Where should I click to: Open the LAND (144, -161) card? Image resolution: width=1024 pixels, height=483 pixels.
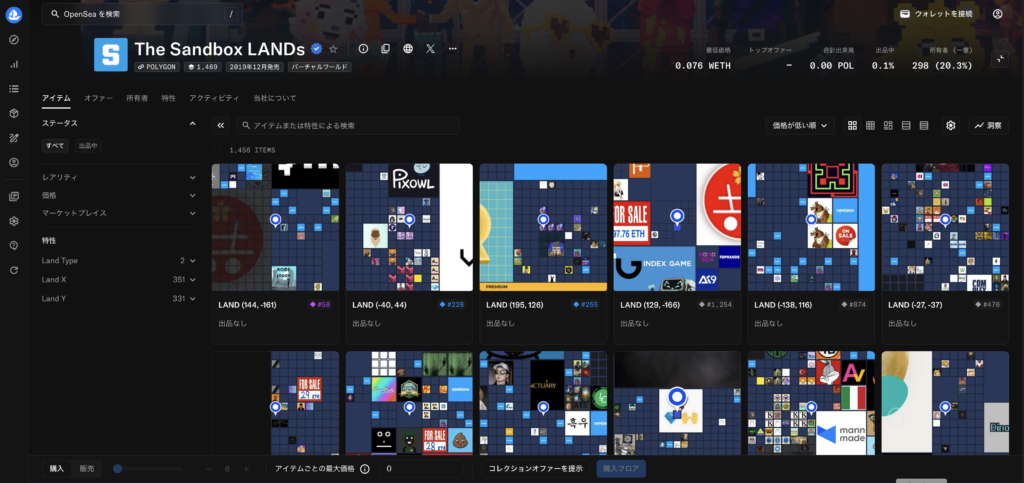click(x=275, y=253)
